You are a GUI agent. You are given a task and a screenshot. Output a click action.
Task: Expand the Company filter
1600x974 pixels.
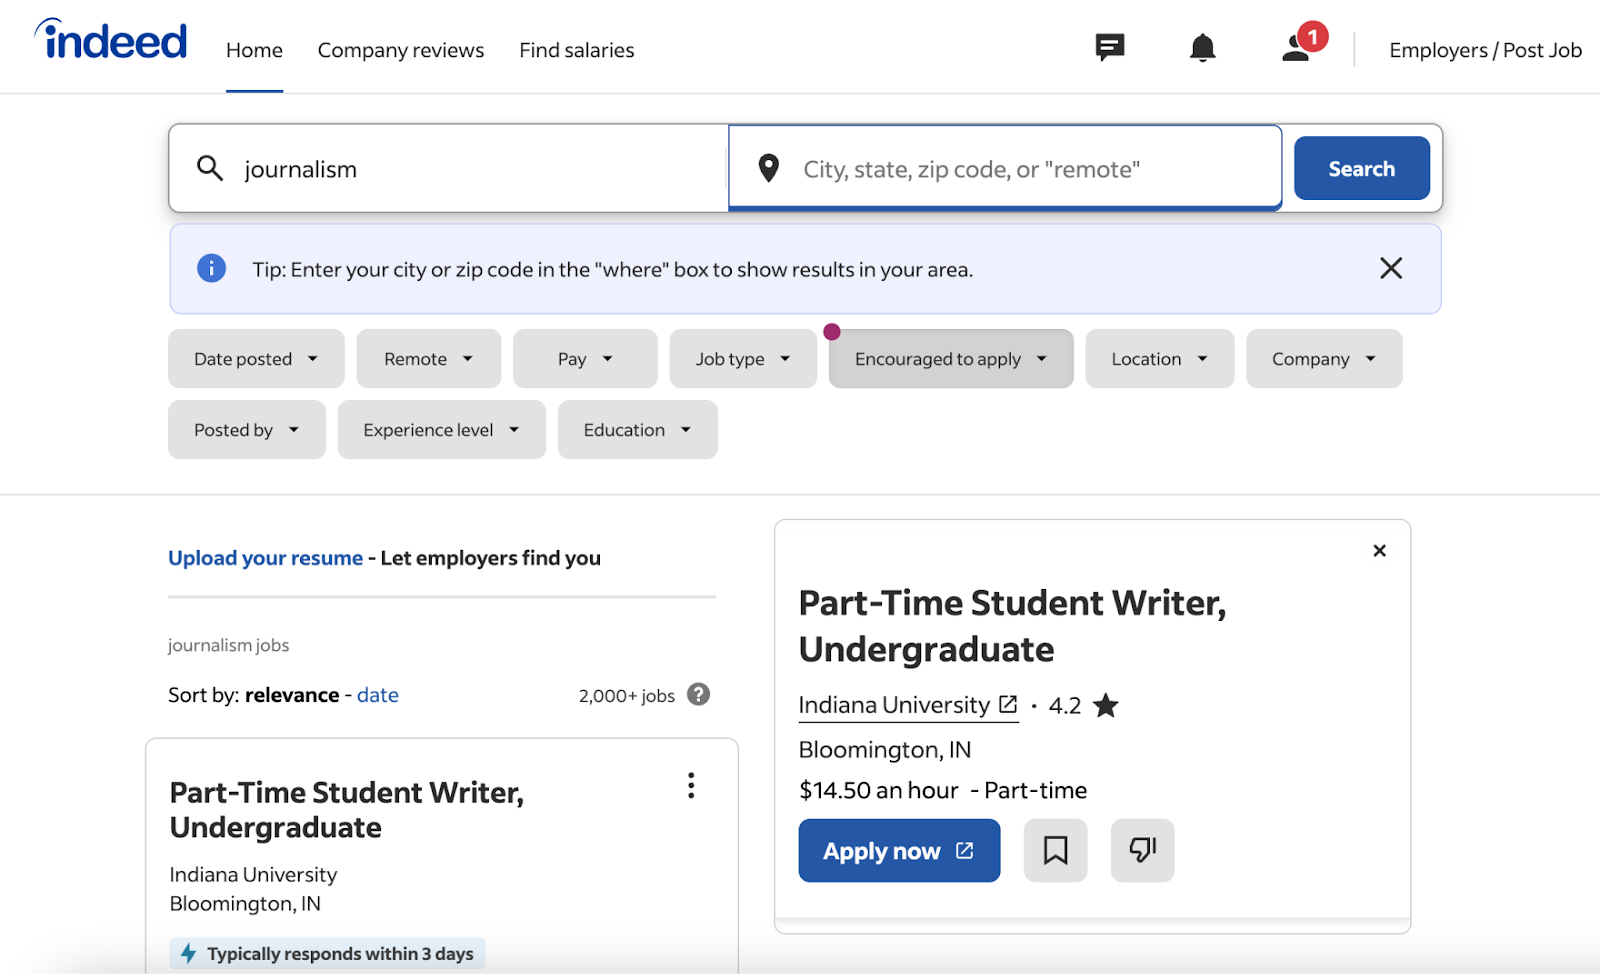tap(1324, 358)
